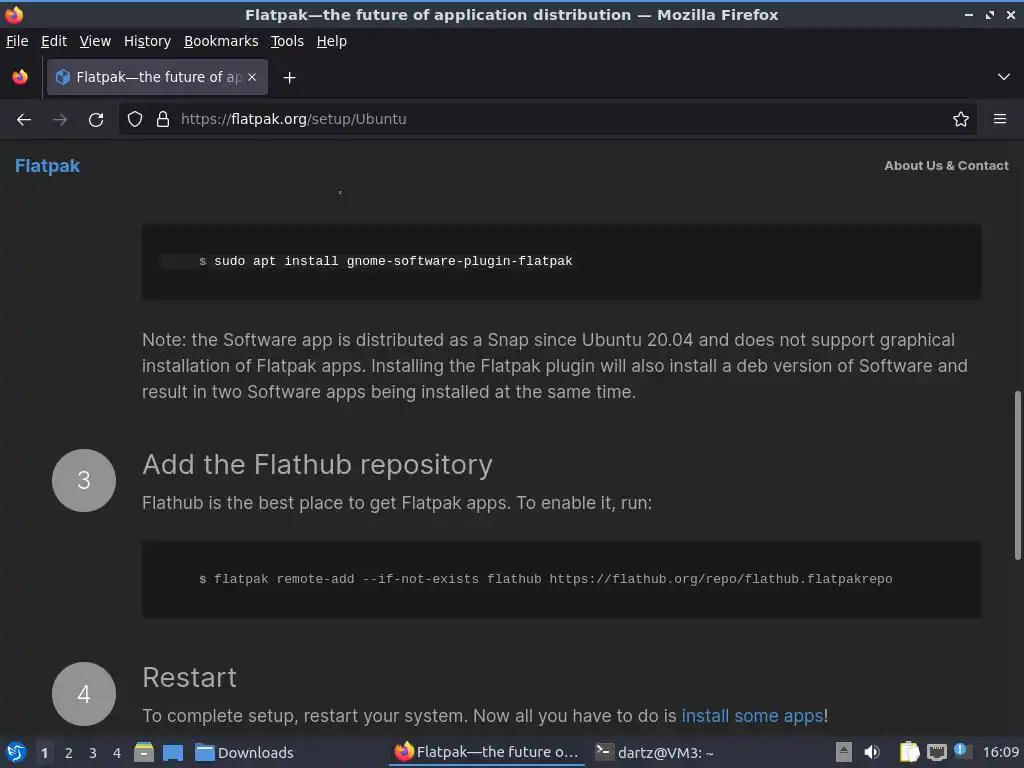Open update notifier tray icon

(x=961, y=750)
